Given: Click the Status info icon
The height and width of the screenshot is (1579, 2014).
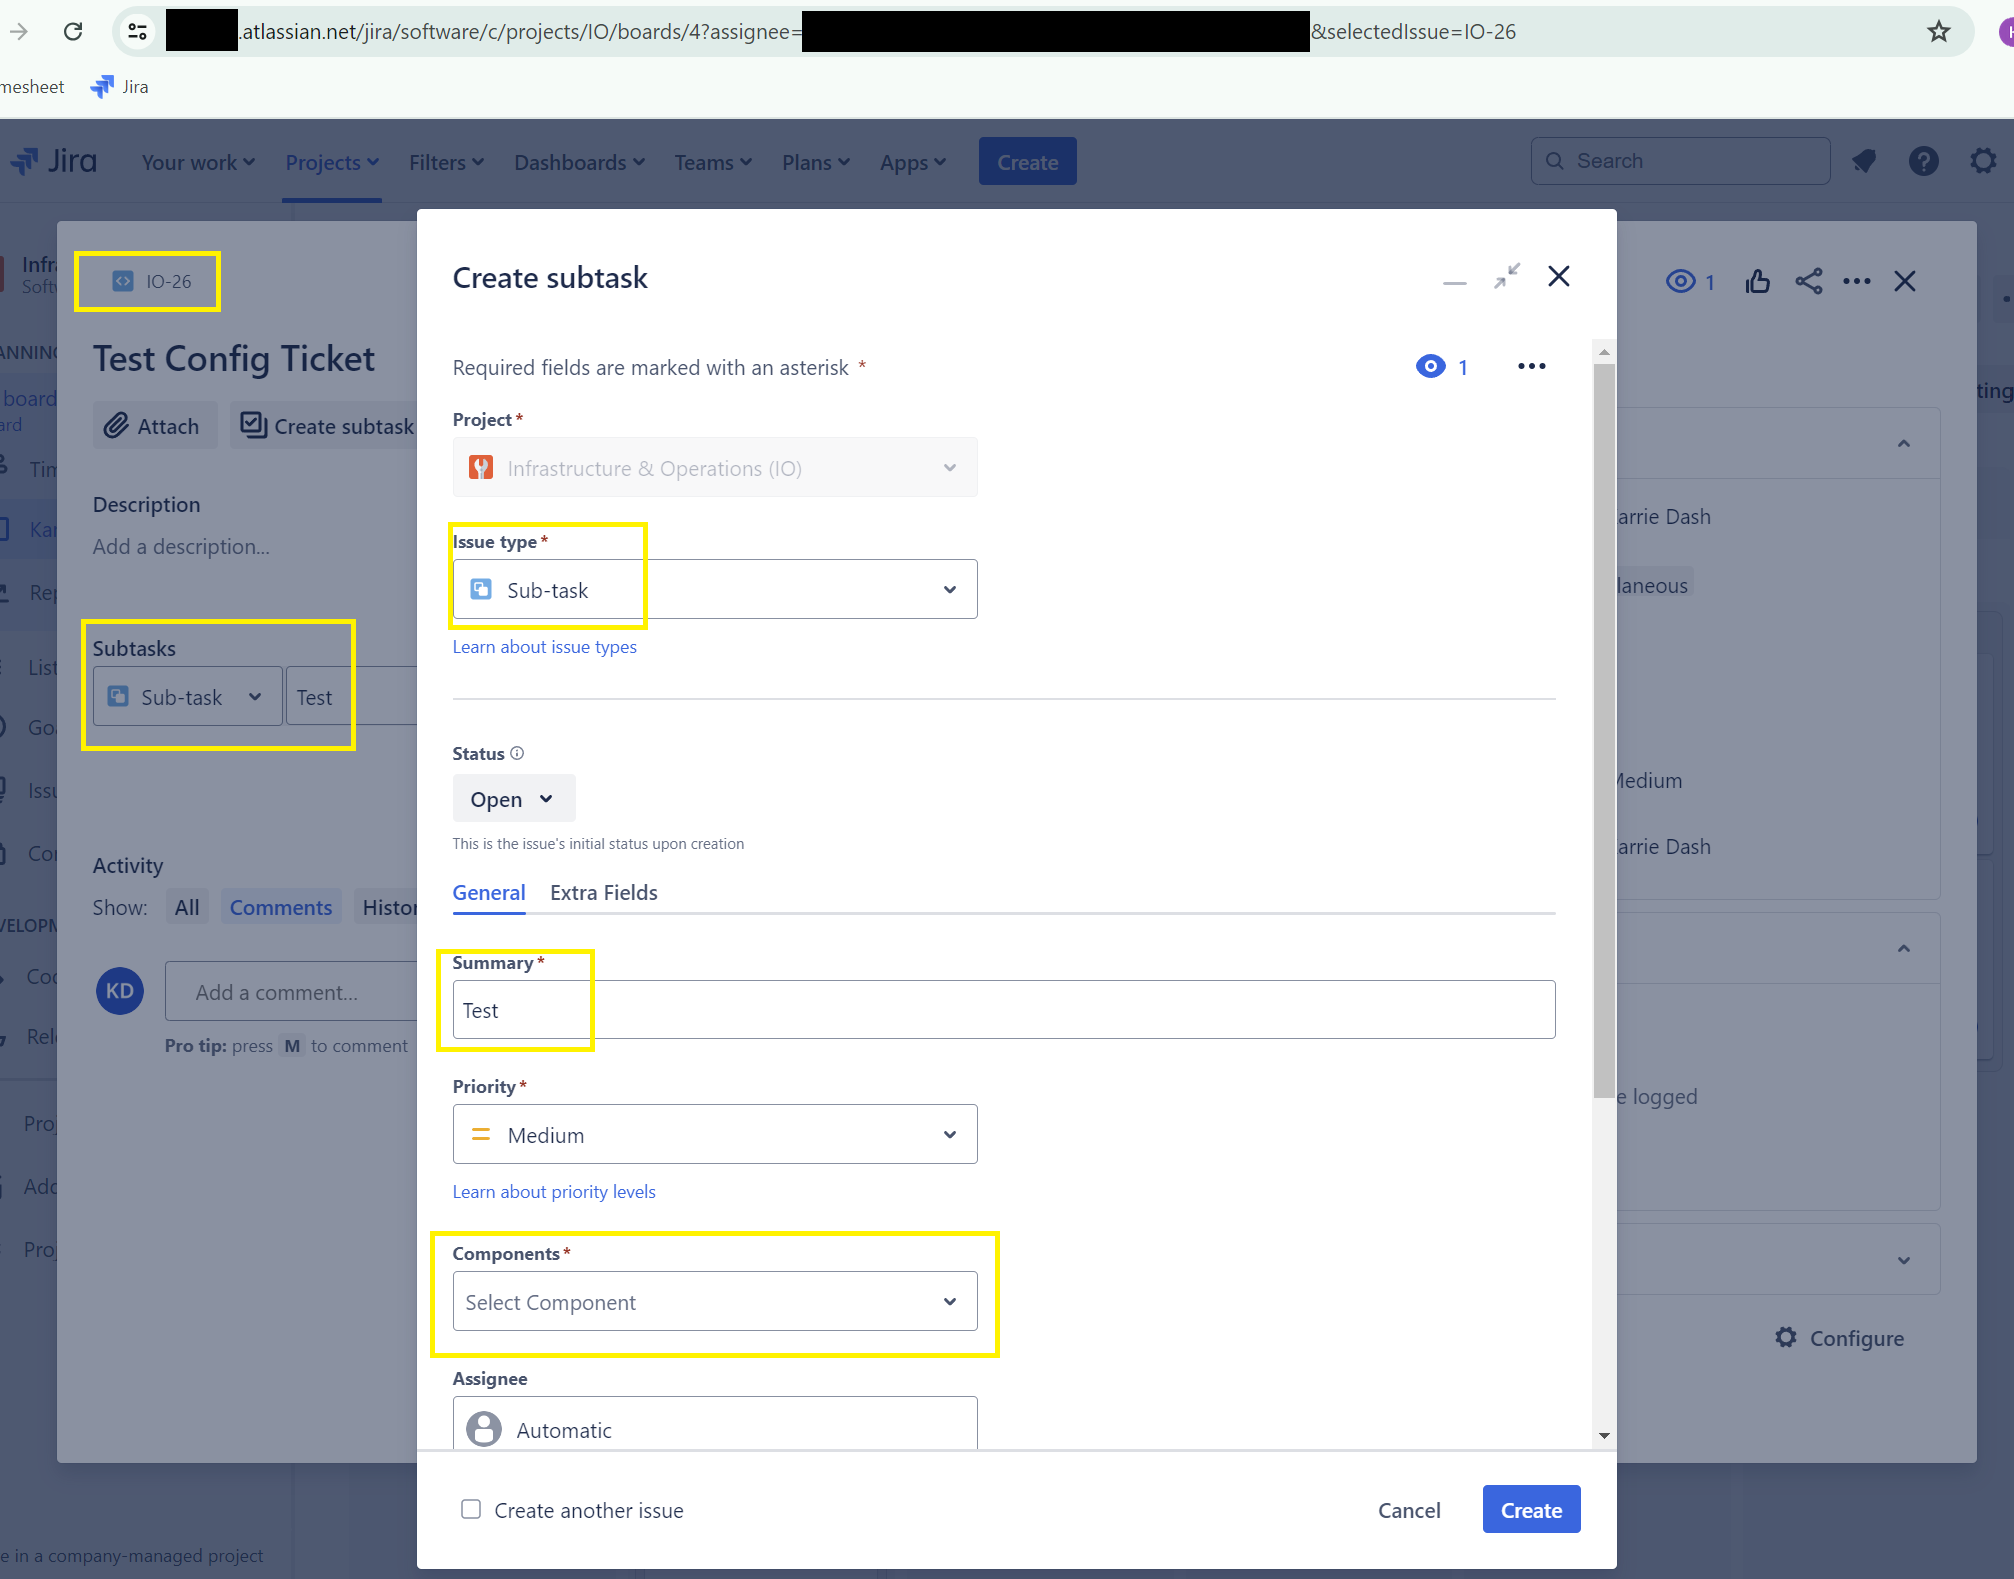Looking at the screenshot, I should click(517, 754).
